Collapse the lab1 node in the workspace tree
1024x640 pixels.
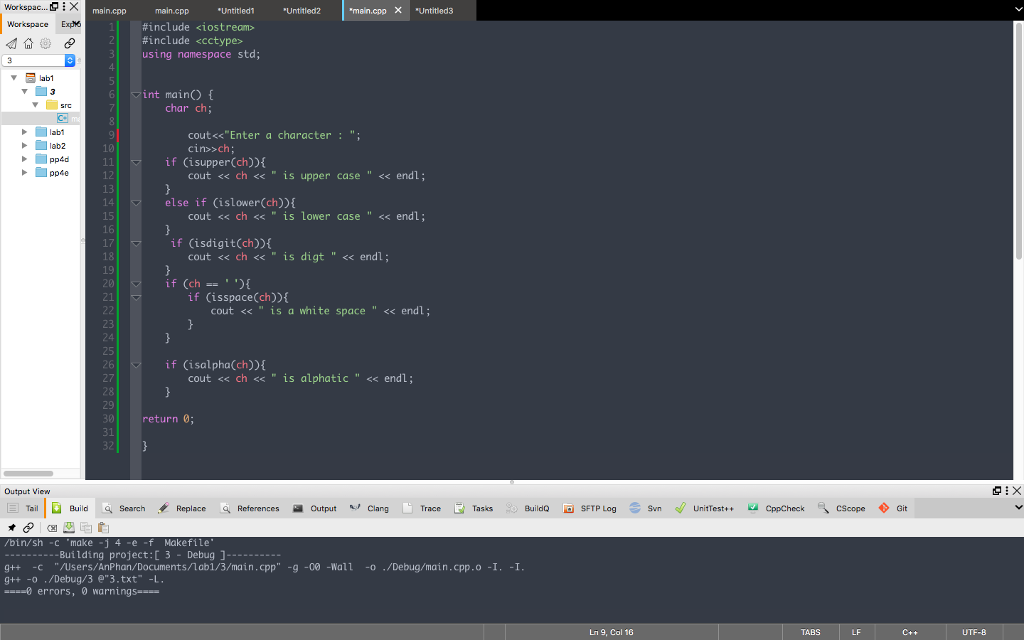coord(14,76)
